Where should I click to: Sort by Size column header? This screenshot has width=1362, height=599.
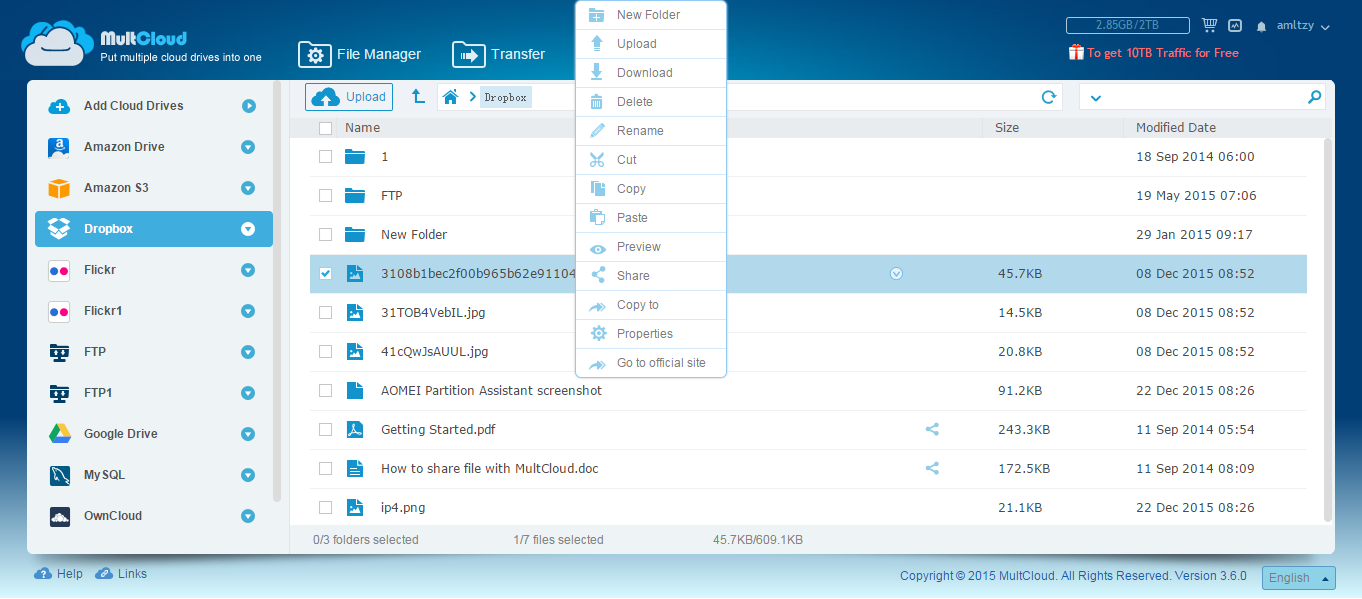tap(1007, 128)
